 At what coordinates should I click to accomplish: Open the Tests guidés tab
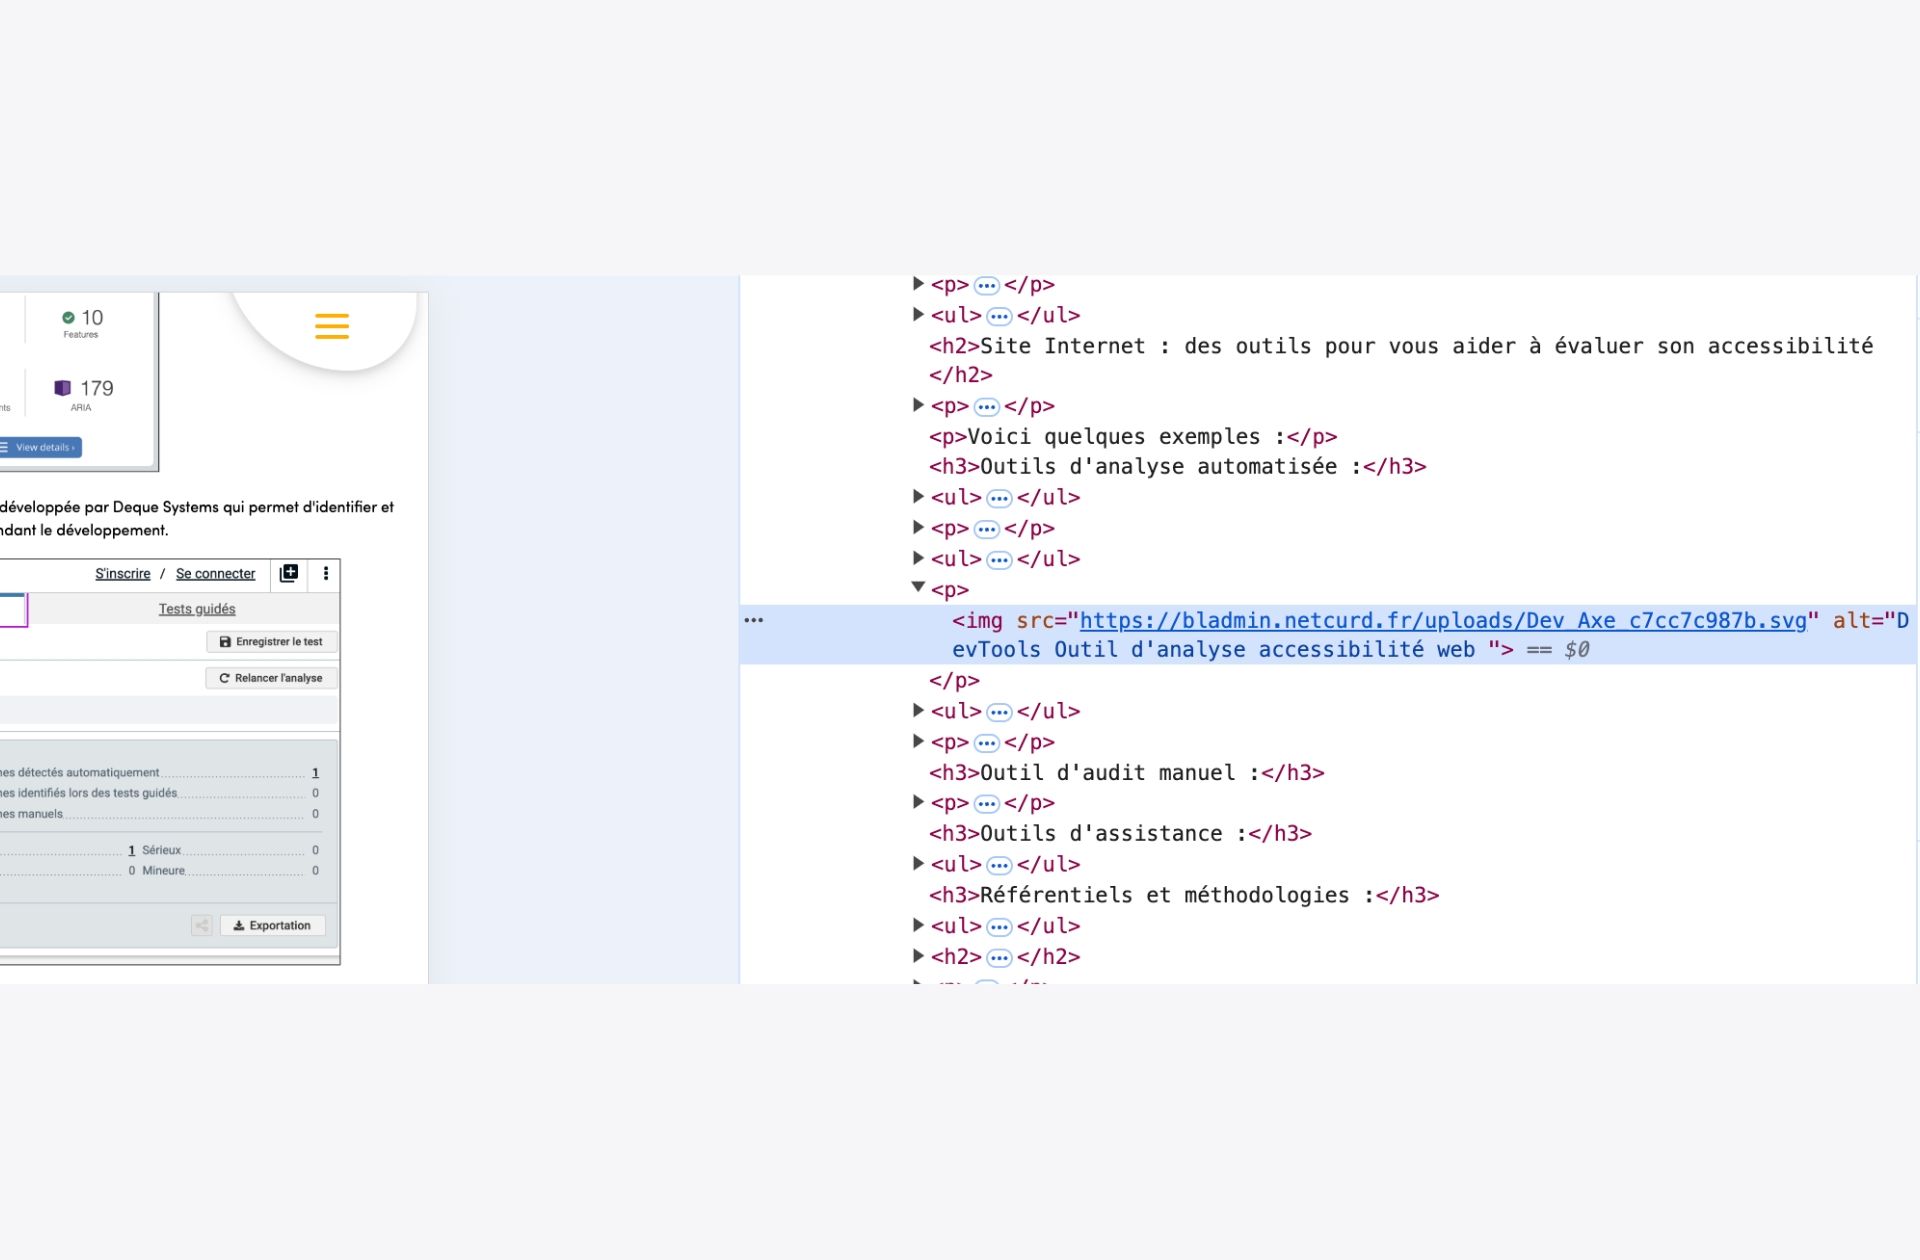pos(197,609)
